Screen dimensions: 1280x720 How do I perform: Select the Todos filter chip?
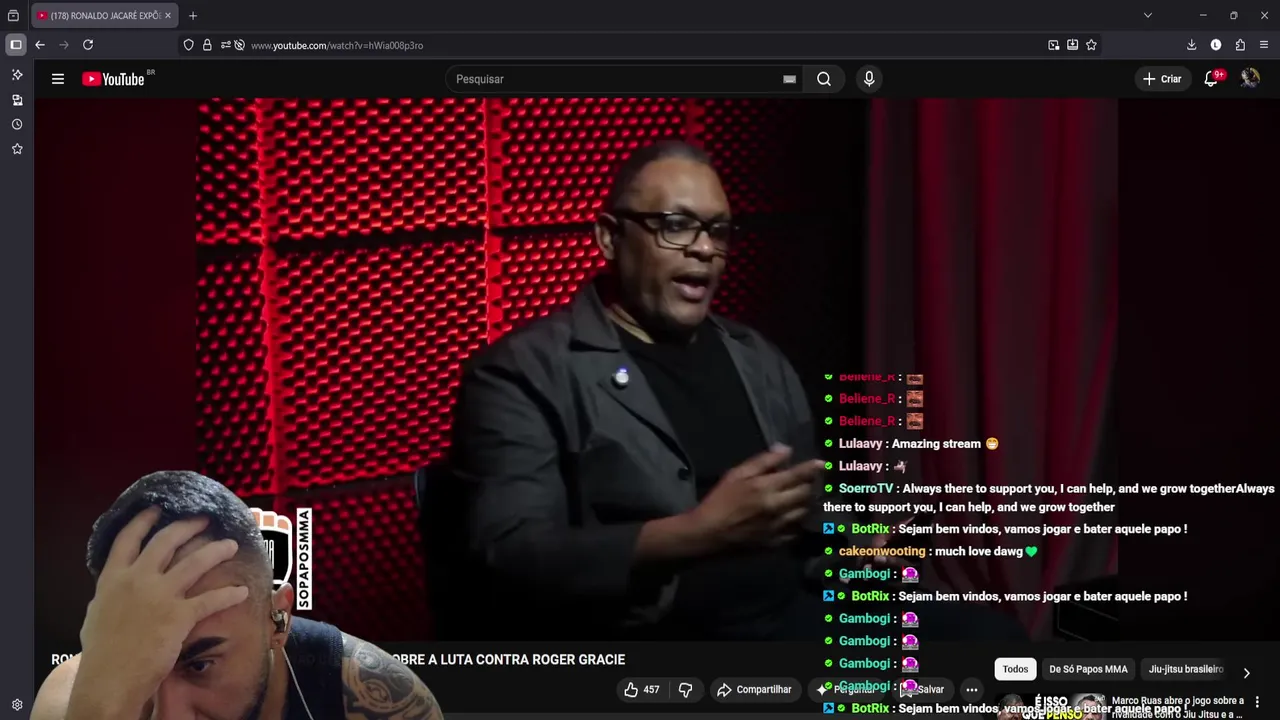(x=1015, y=669)
